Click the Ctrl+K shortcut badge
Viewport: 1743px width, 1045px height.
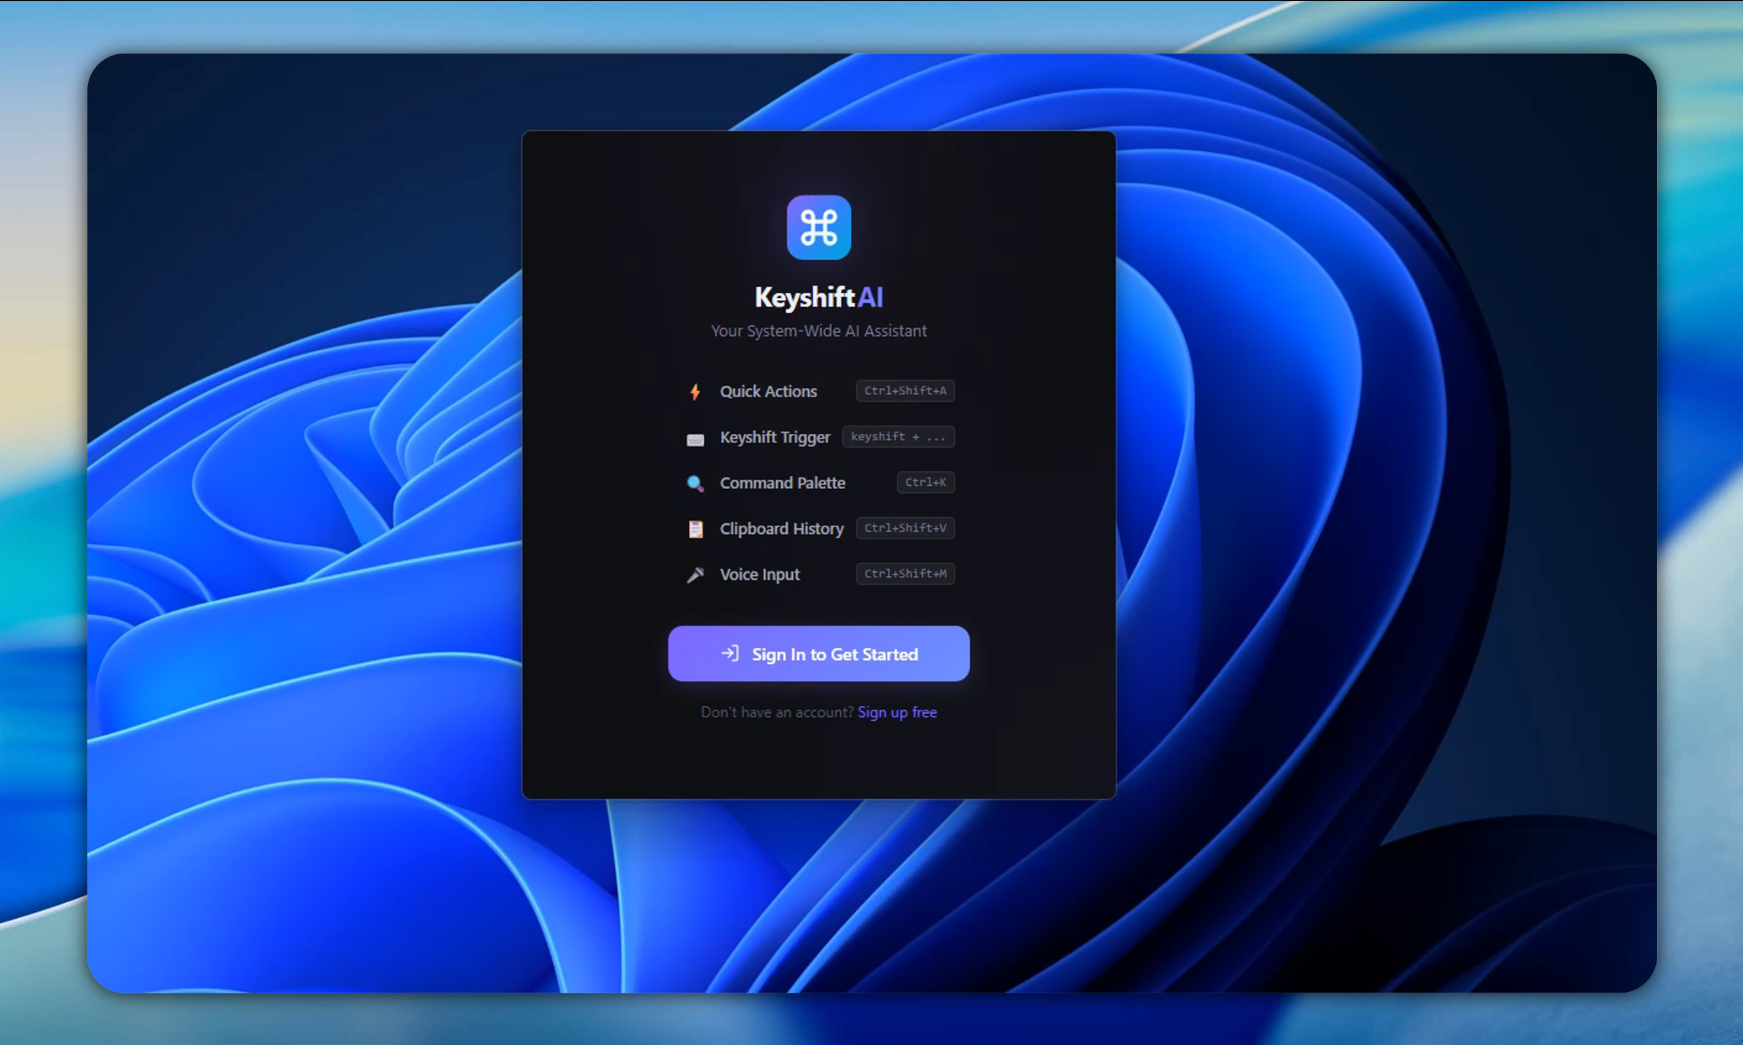coord(925,482)
